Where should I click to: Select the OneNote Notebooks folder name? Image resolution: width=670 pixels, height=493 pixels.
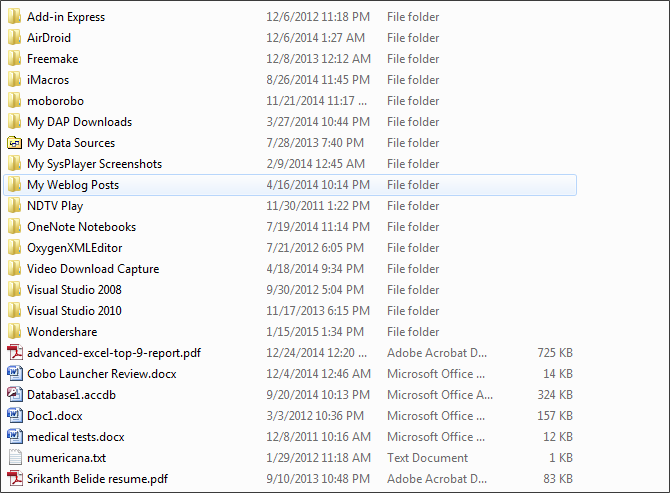point(81,227)
